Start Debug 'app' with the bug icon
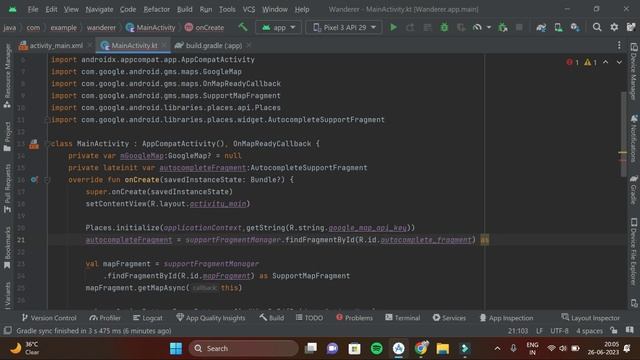This screenshot has height=360, width=640. [444, 27]
